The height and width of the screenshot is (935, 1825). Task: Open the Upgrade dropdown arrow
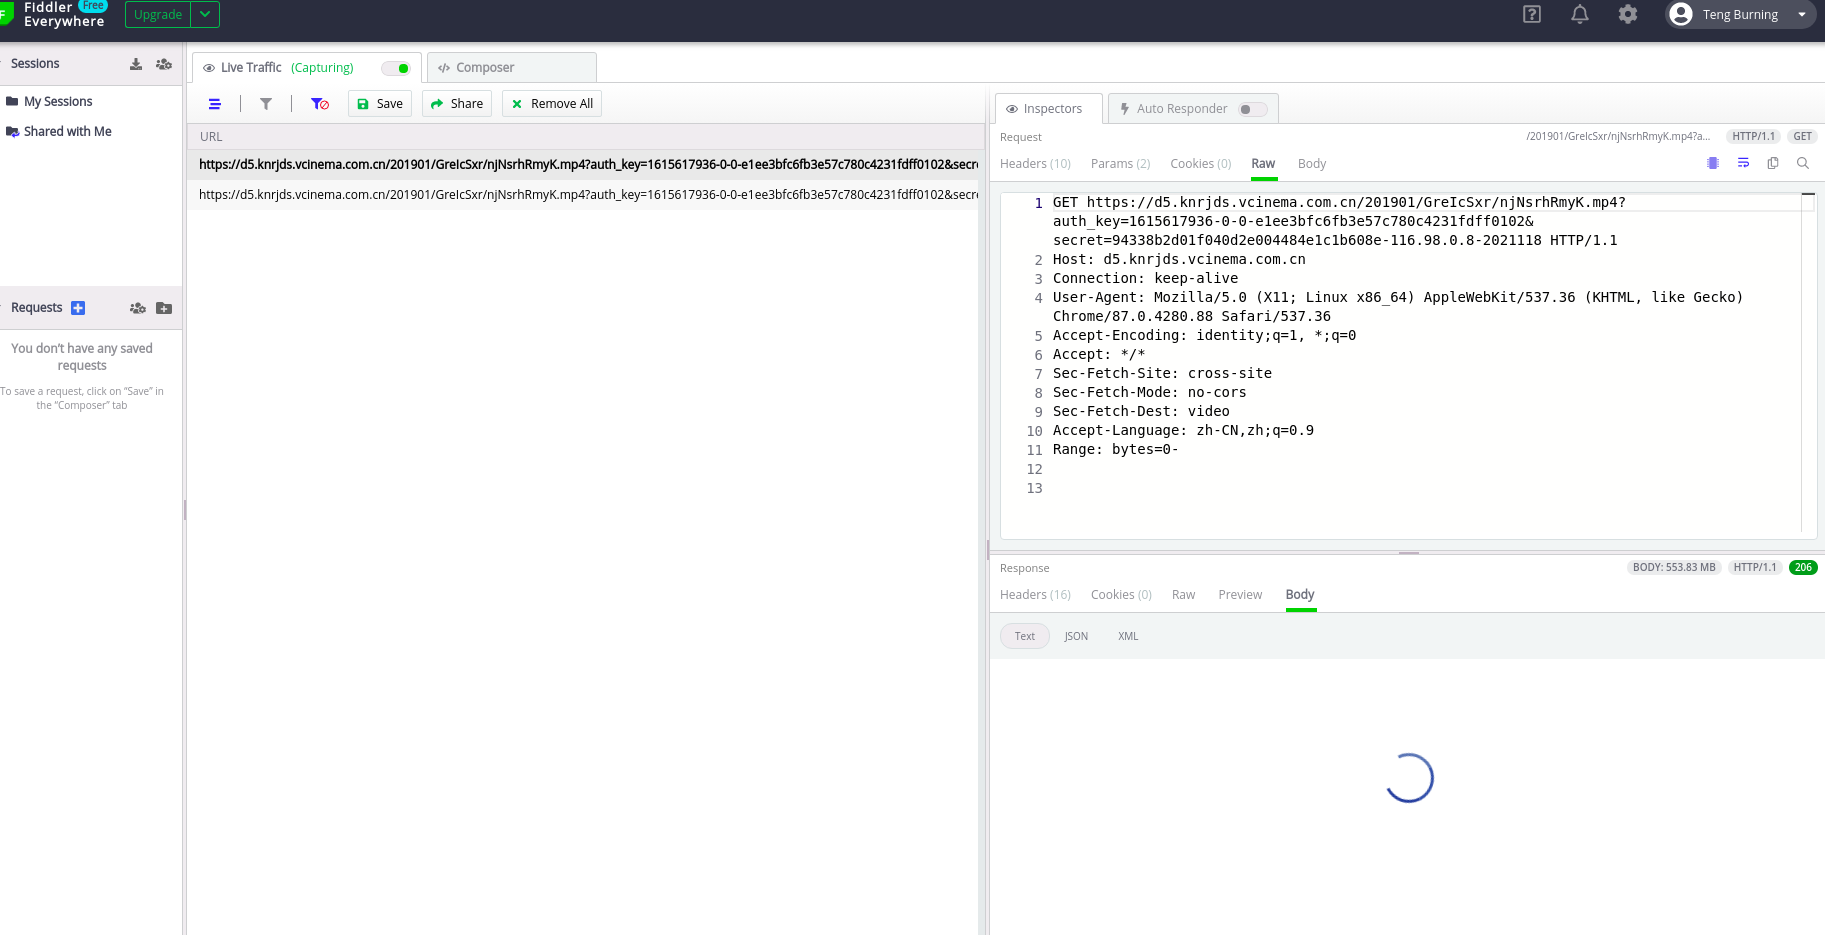pyautogui.click(x=205, y=14)
